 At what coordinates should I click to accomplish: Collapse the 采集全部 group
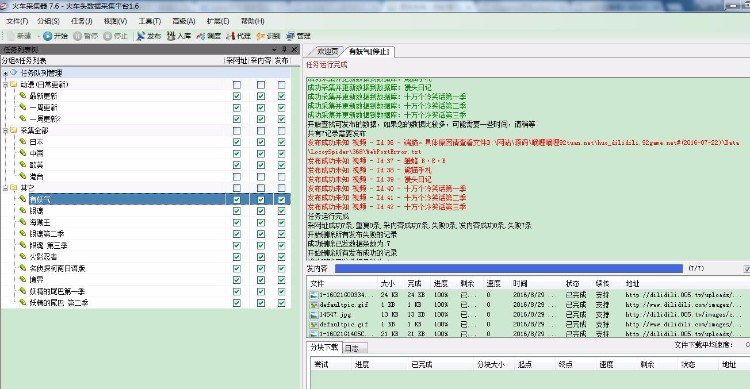[x=5, y=131]
